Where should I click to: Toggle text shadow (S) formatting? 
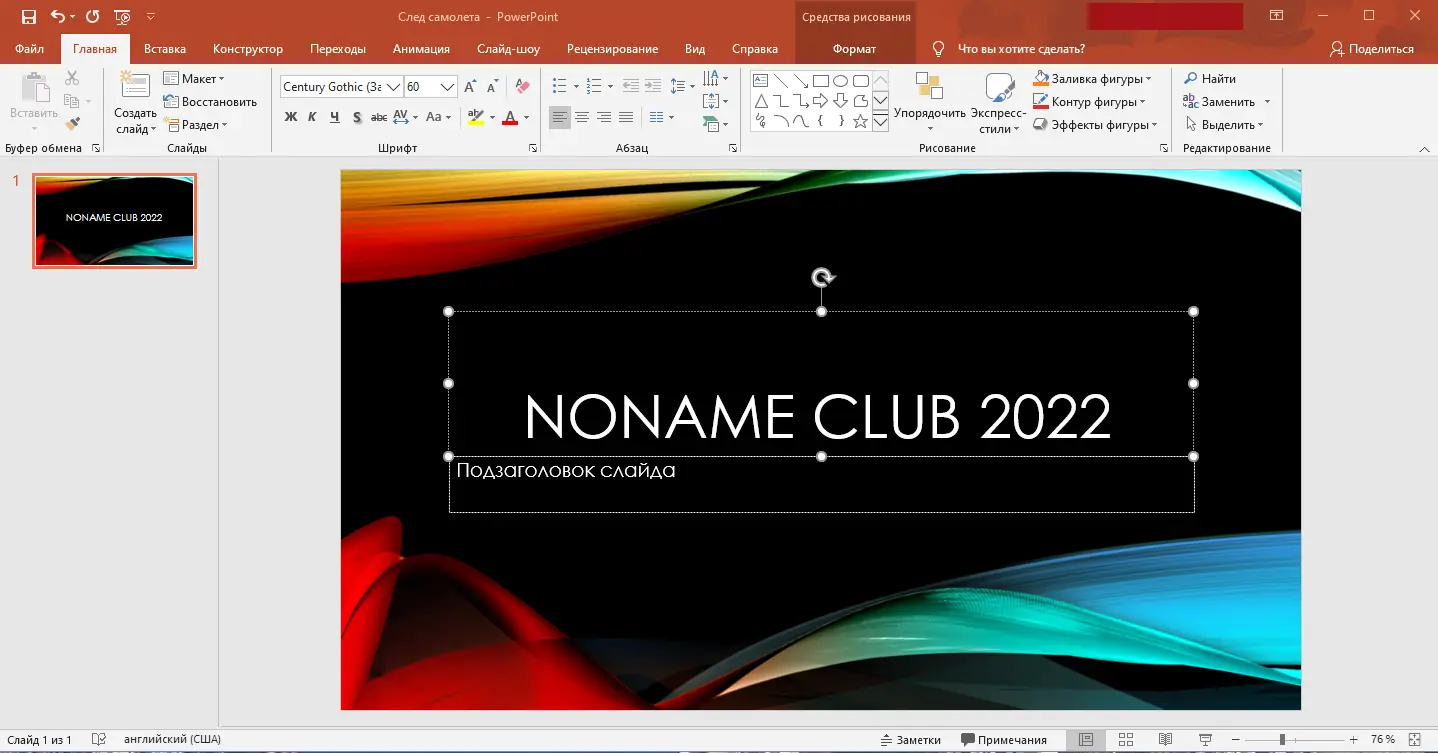(x=357, y=117)
